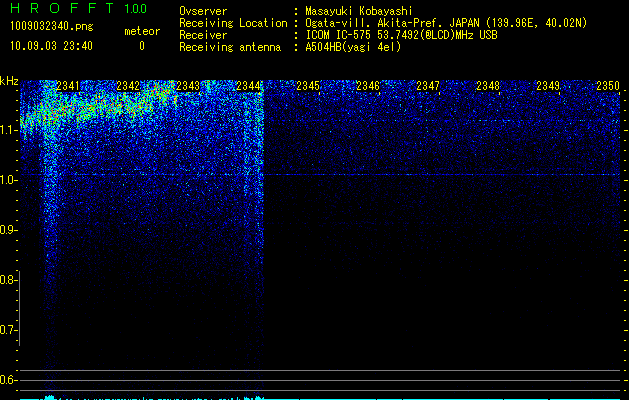Click the 2345 time marker
629x400 pixels.
click(x=308, y=86)
